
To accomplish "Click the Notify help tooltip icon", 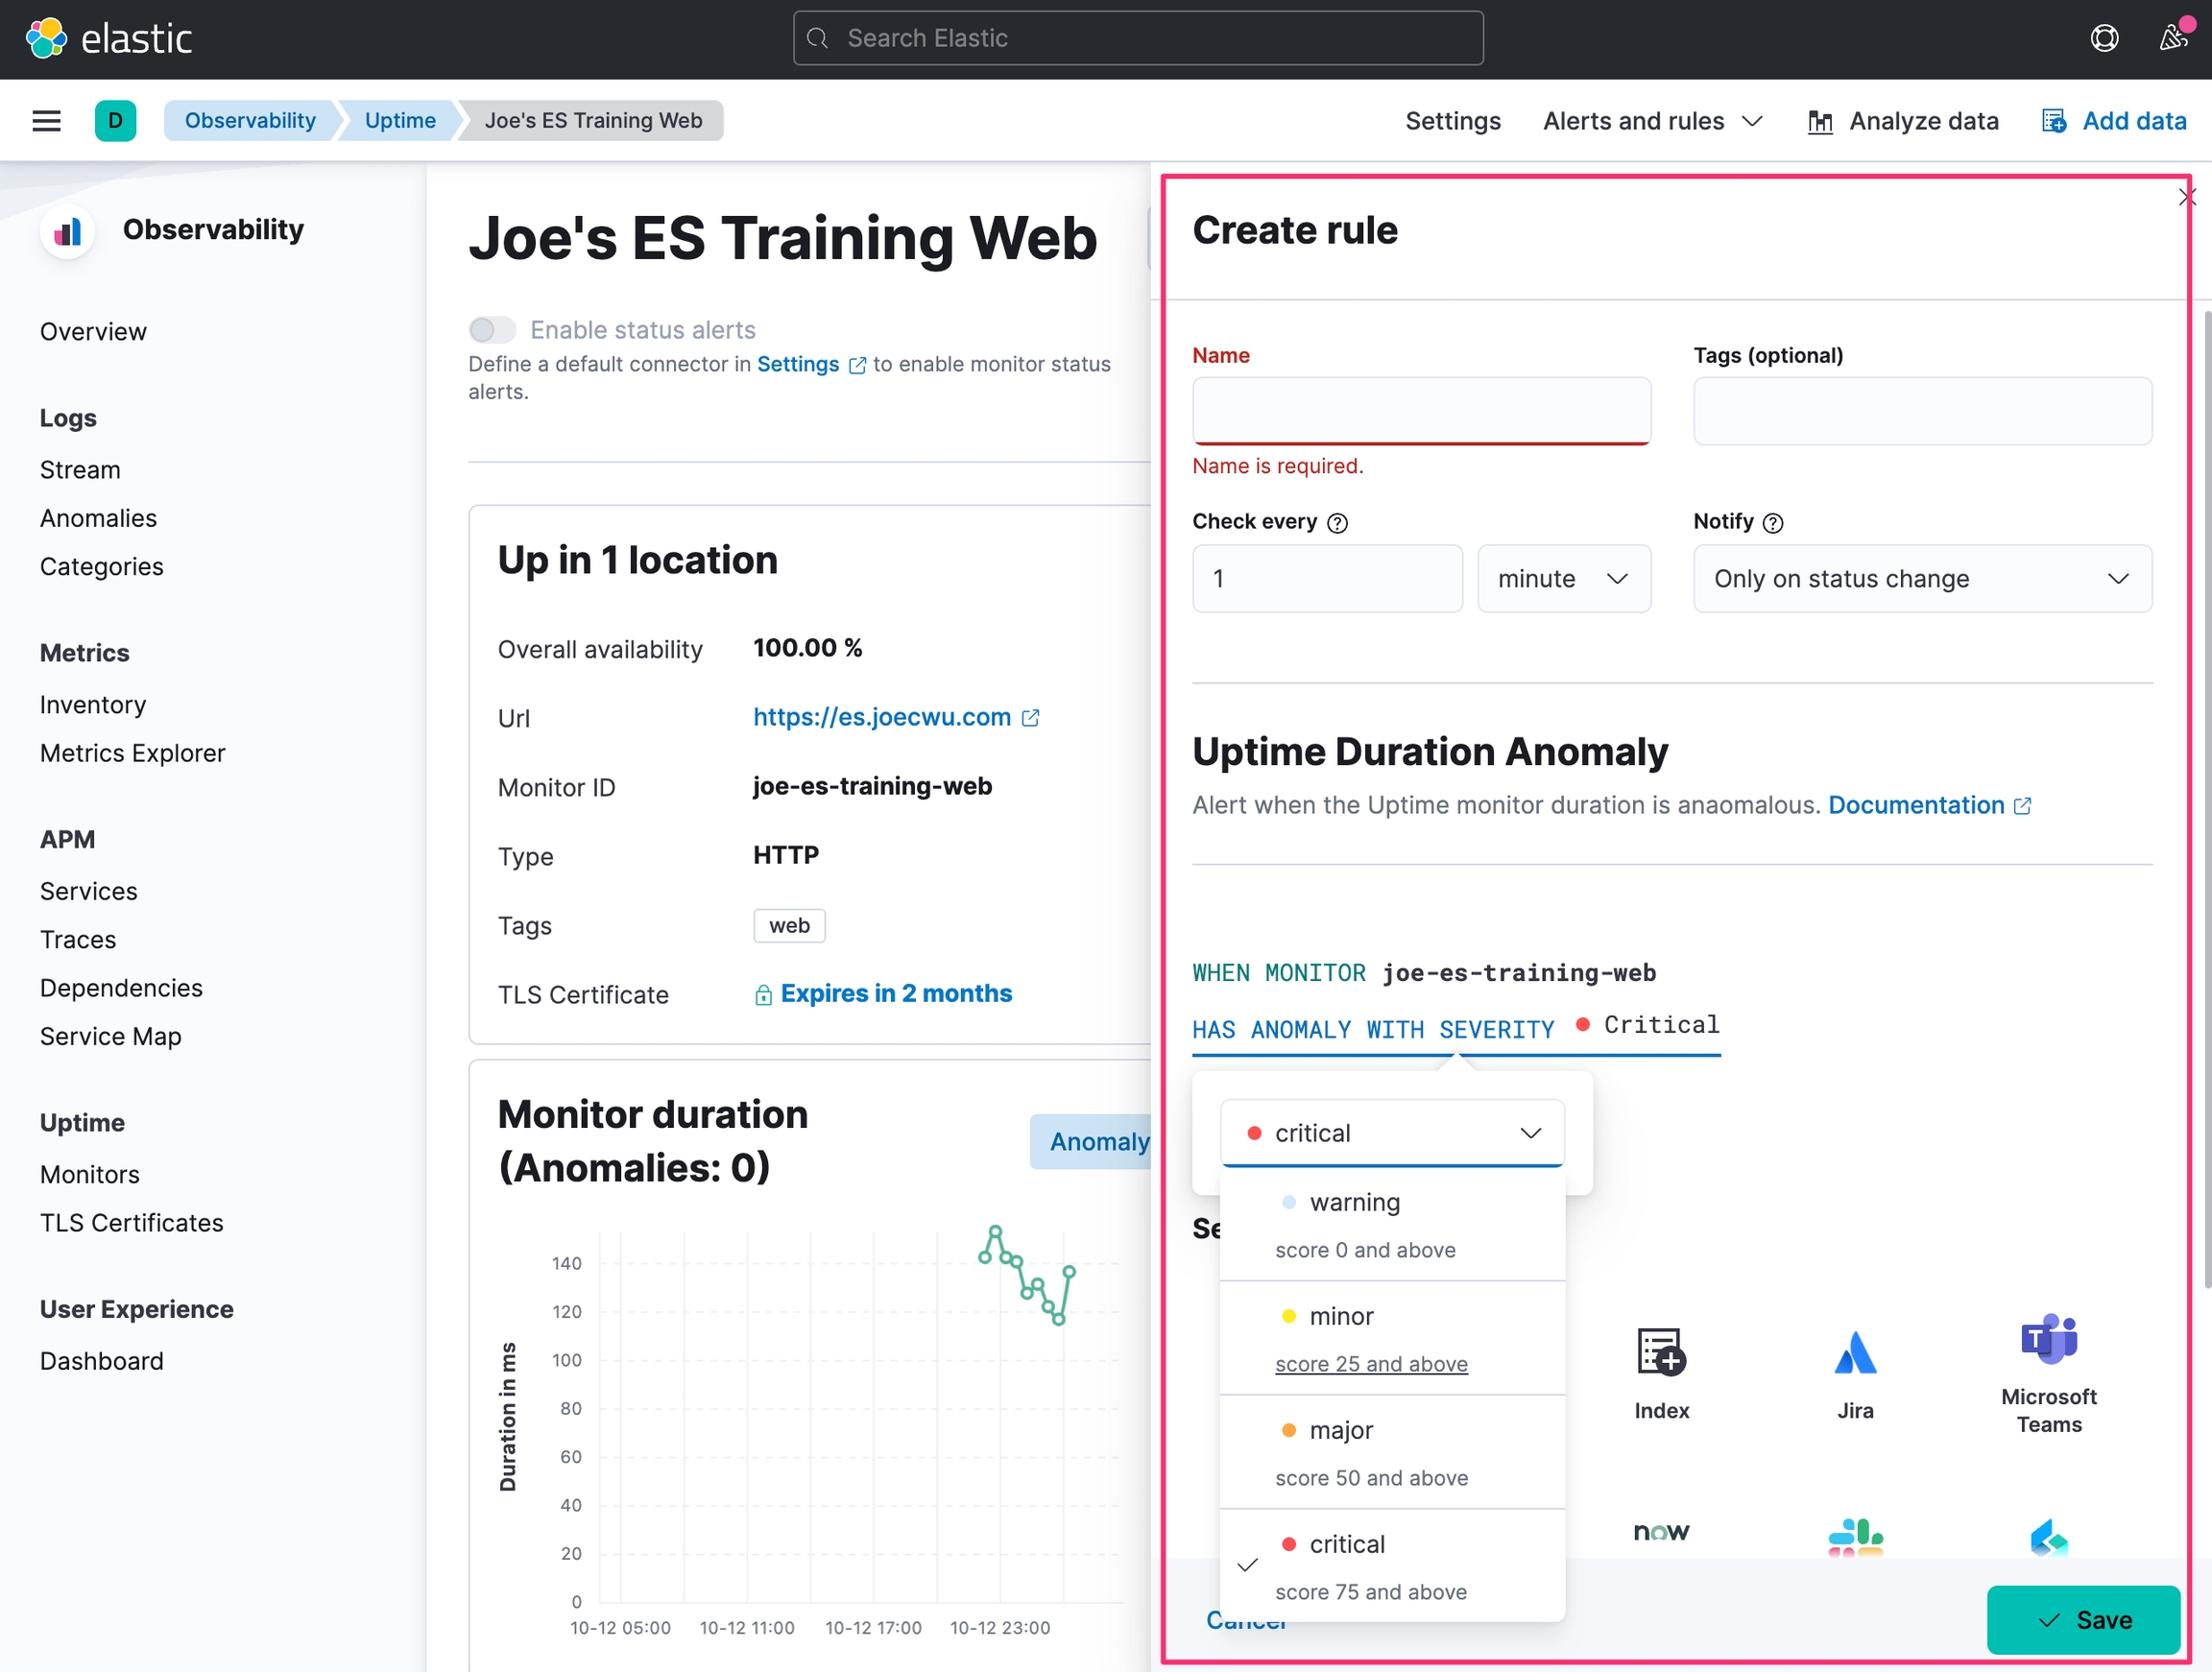I will coord(1773,523).
